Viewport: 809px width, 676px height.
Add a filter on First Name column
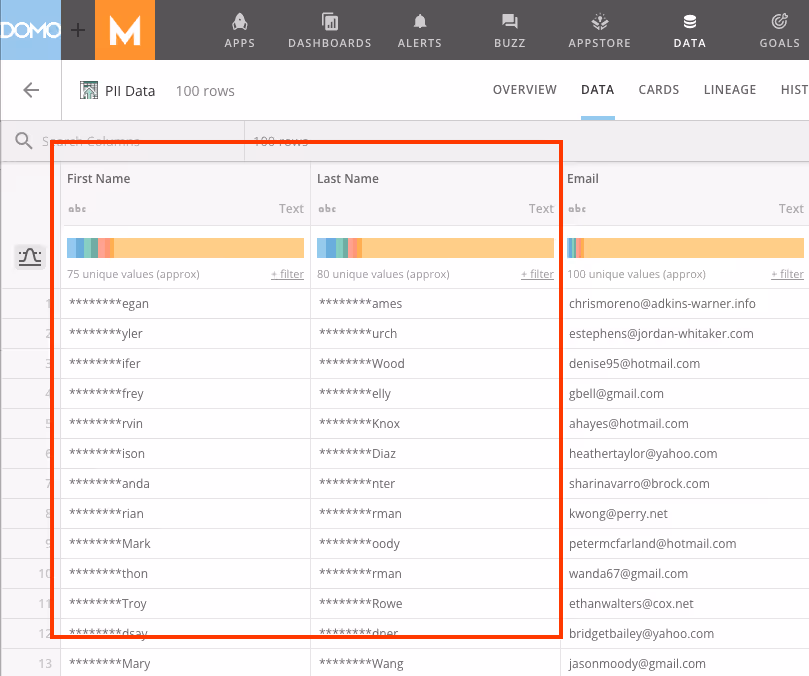(287, 274)
